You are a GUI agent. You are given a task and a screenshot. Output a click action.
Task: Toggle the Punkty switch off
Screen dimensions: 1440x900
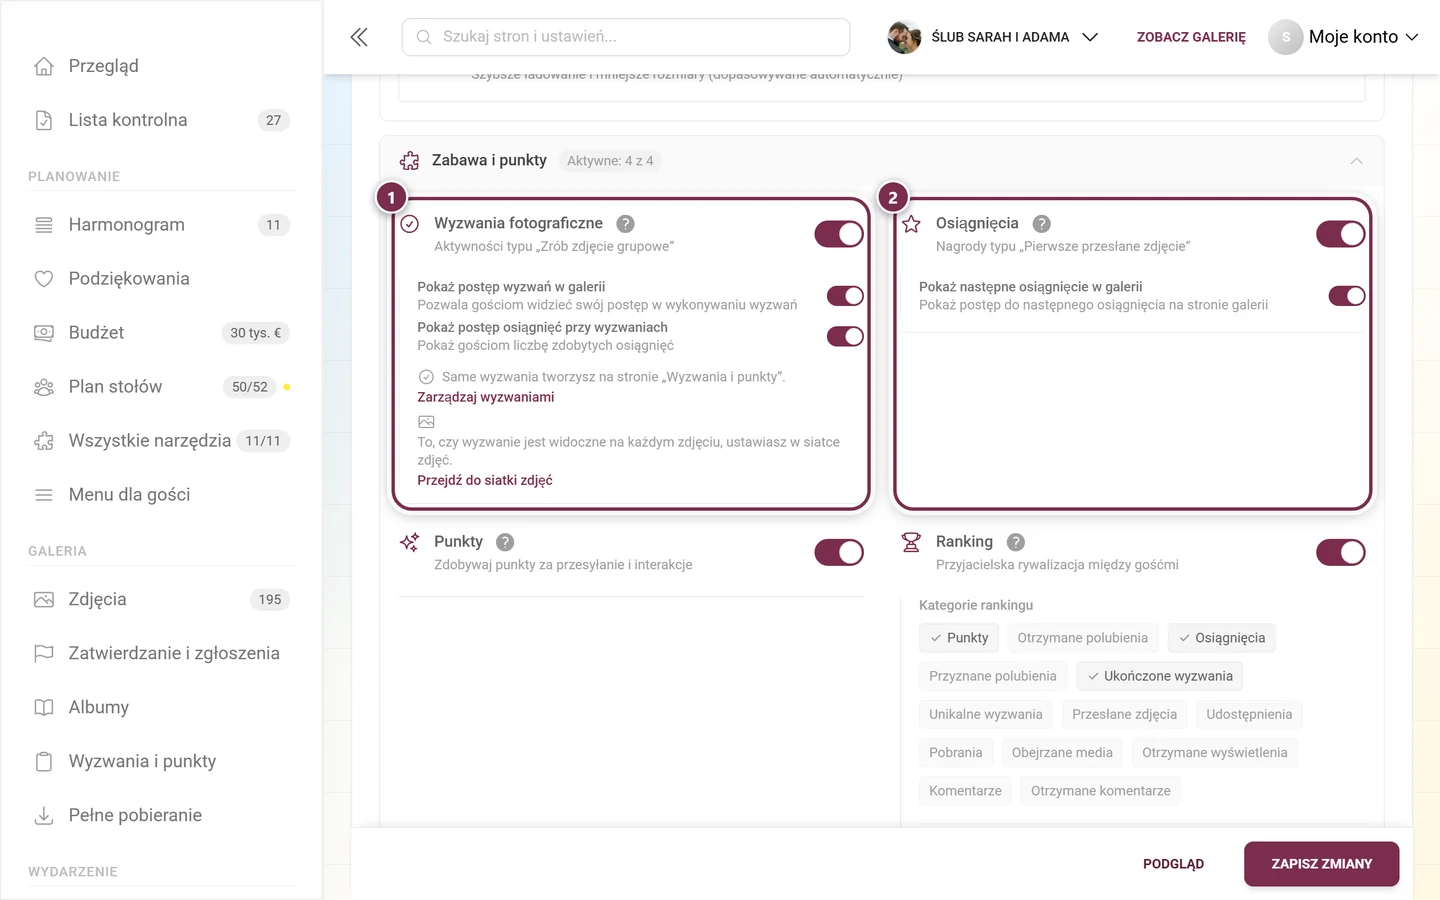point(839,552)
